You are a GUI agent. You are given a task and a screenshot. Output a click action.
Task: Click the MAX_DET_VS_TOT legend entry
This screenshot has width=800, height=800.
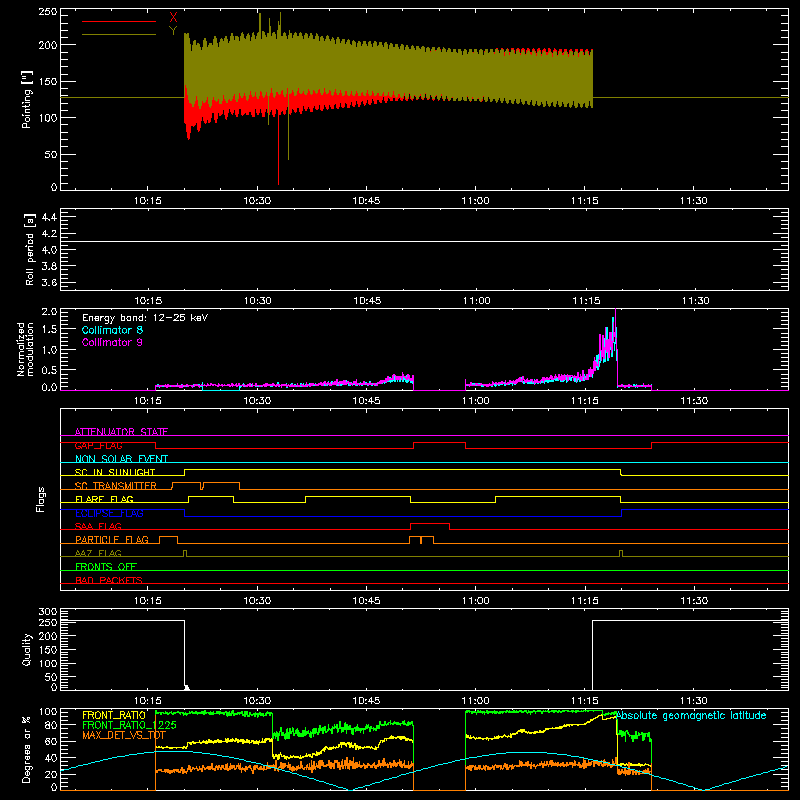(x=123, y=735)
